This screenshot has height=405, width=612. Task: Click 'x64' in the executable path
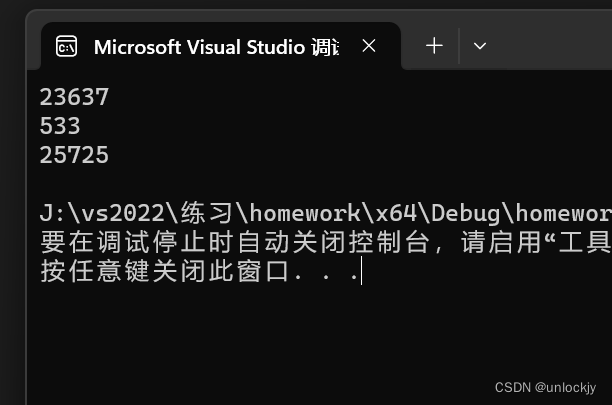(x=396, y=213)
